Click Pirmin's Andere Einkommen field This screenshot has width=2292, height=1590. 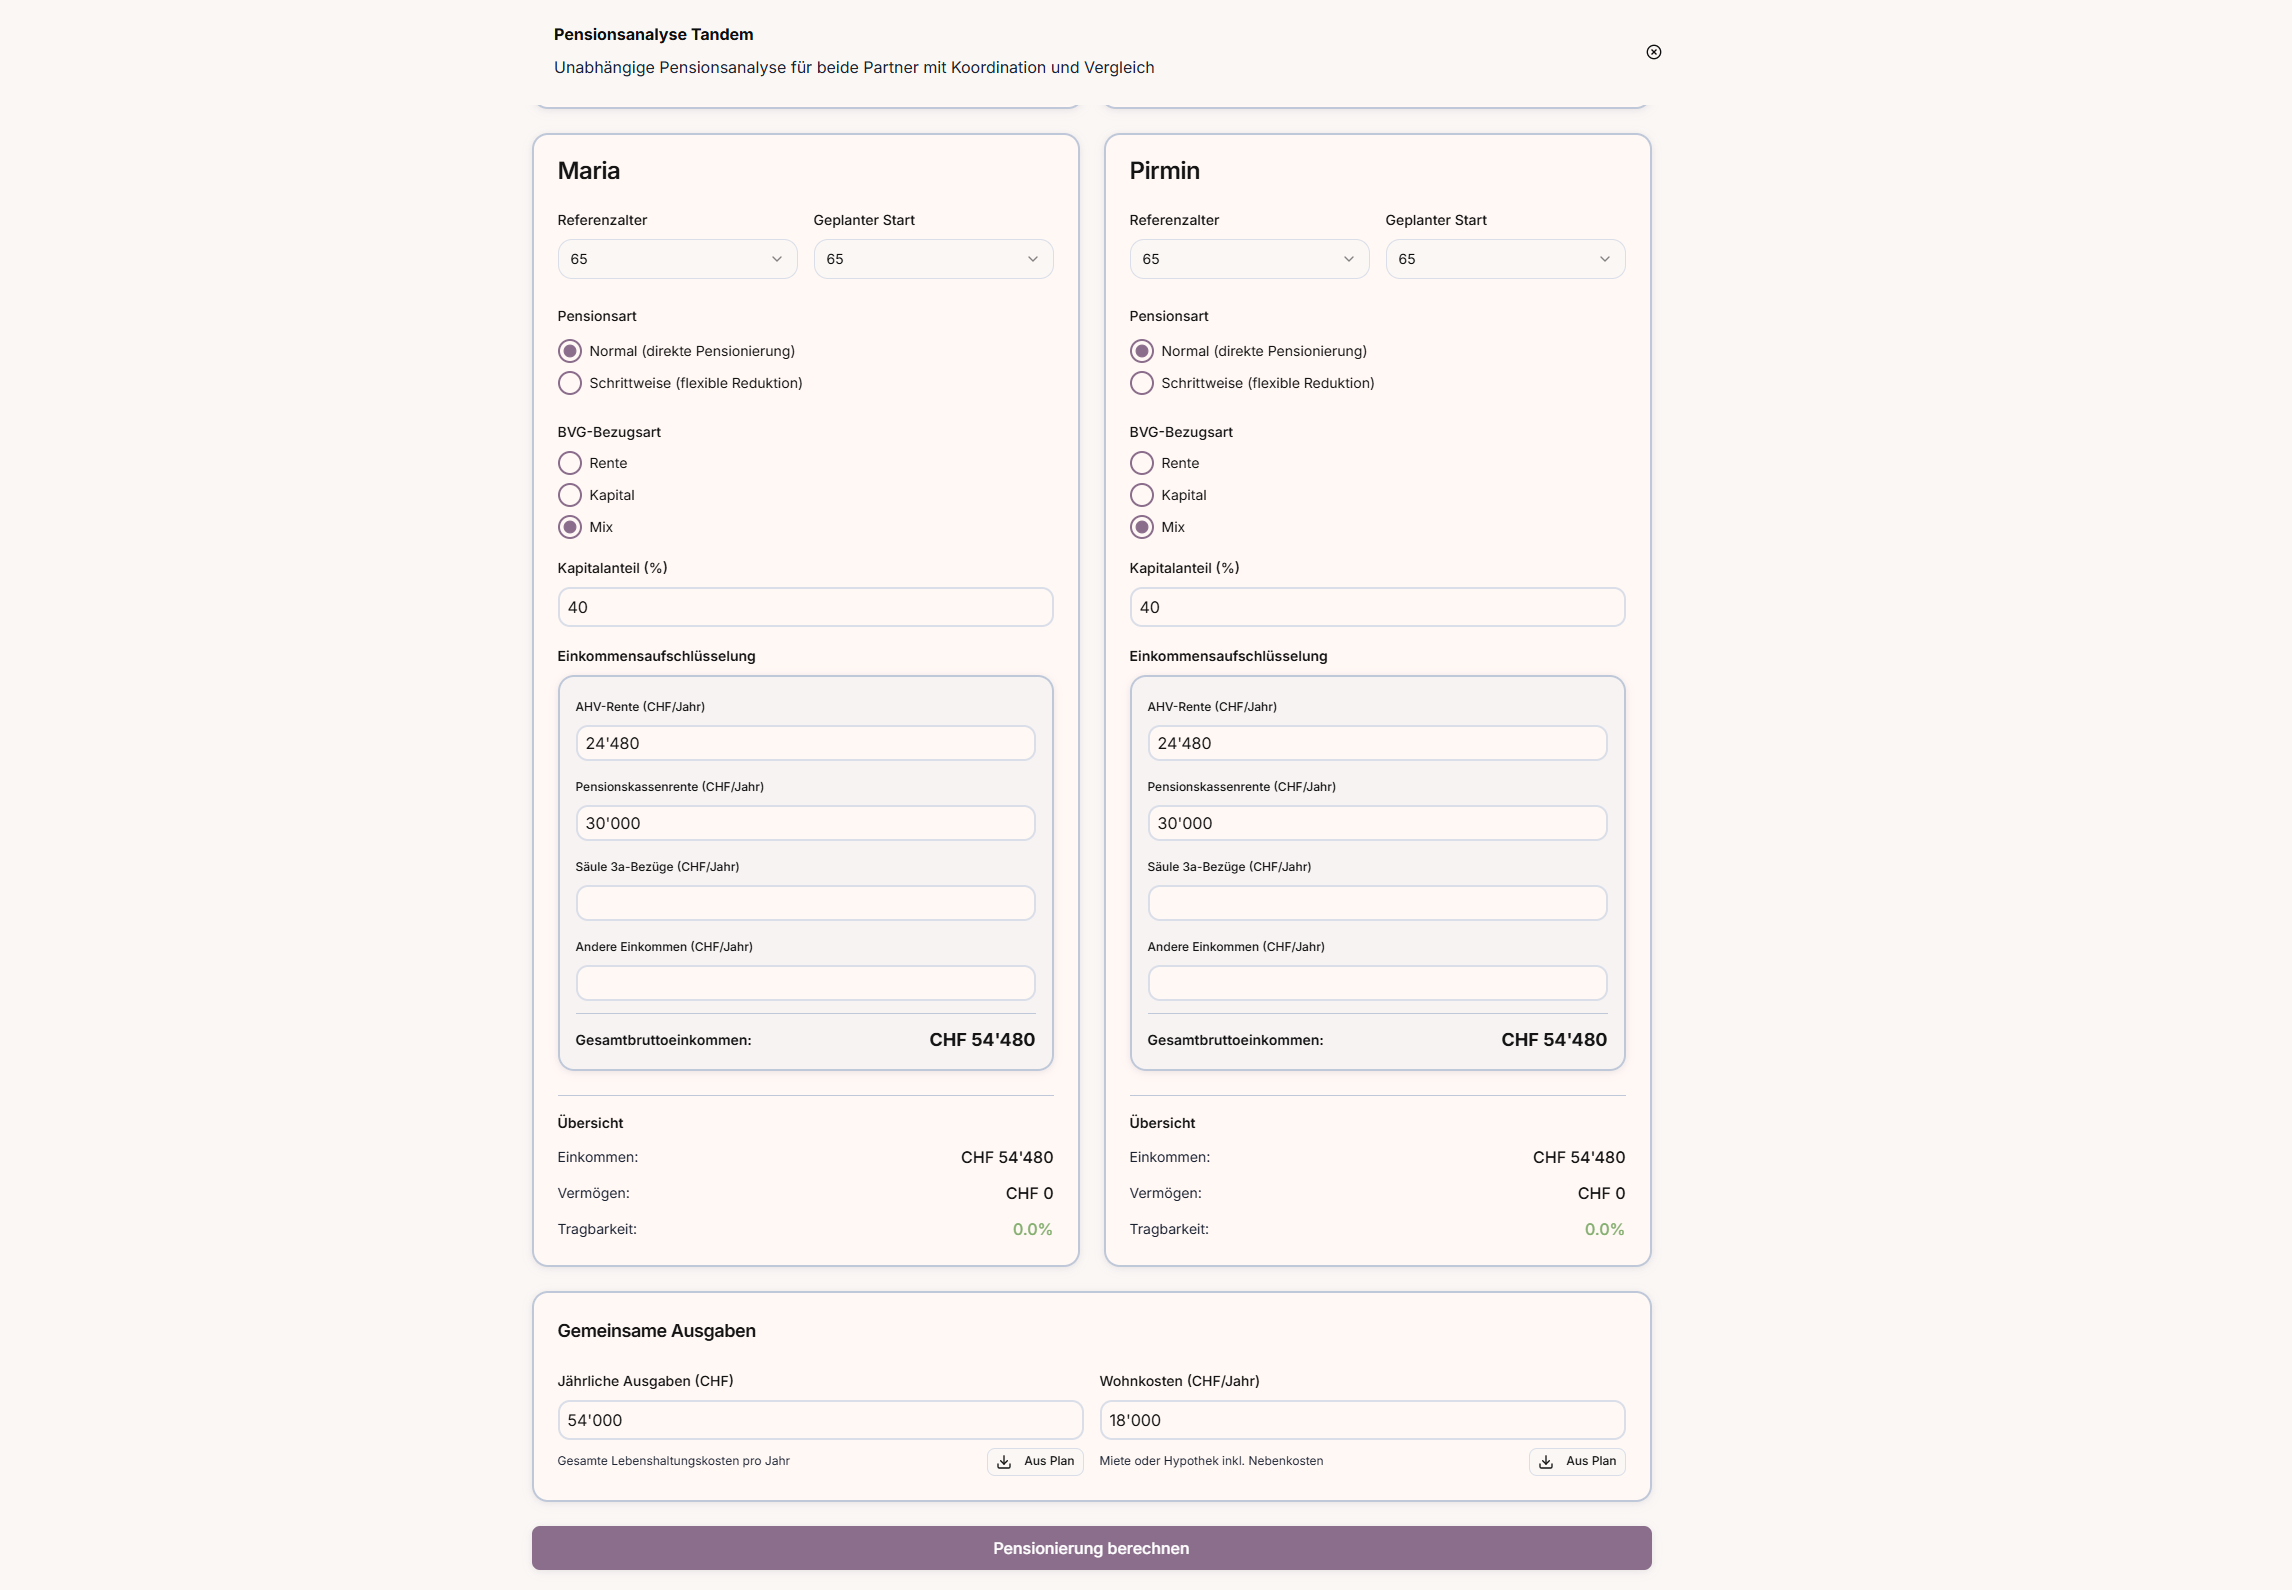coord(1376,983)
